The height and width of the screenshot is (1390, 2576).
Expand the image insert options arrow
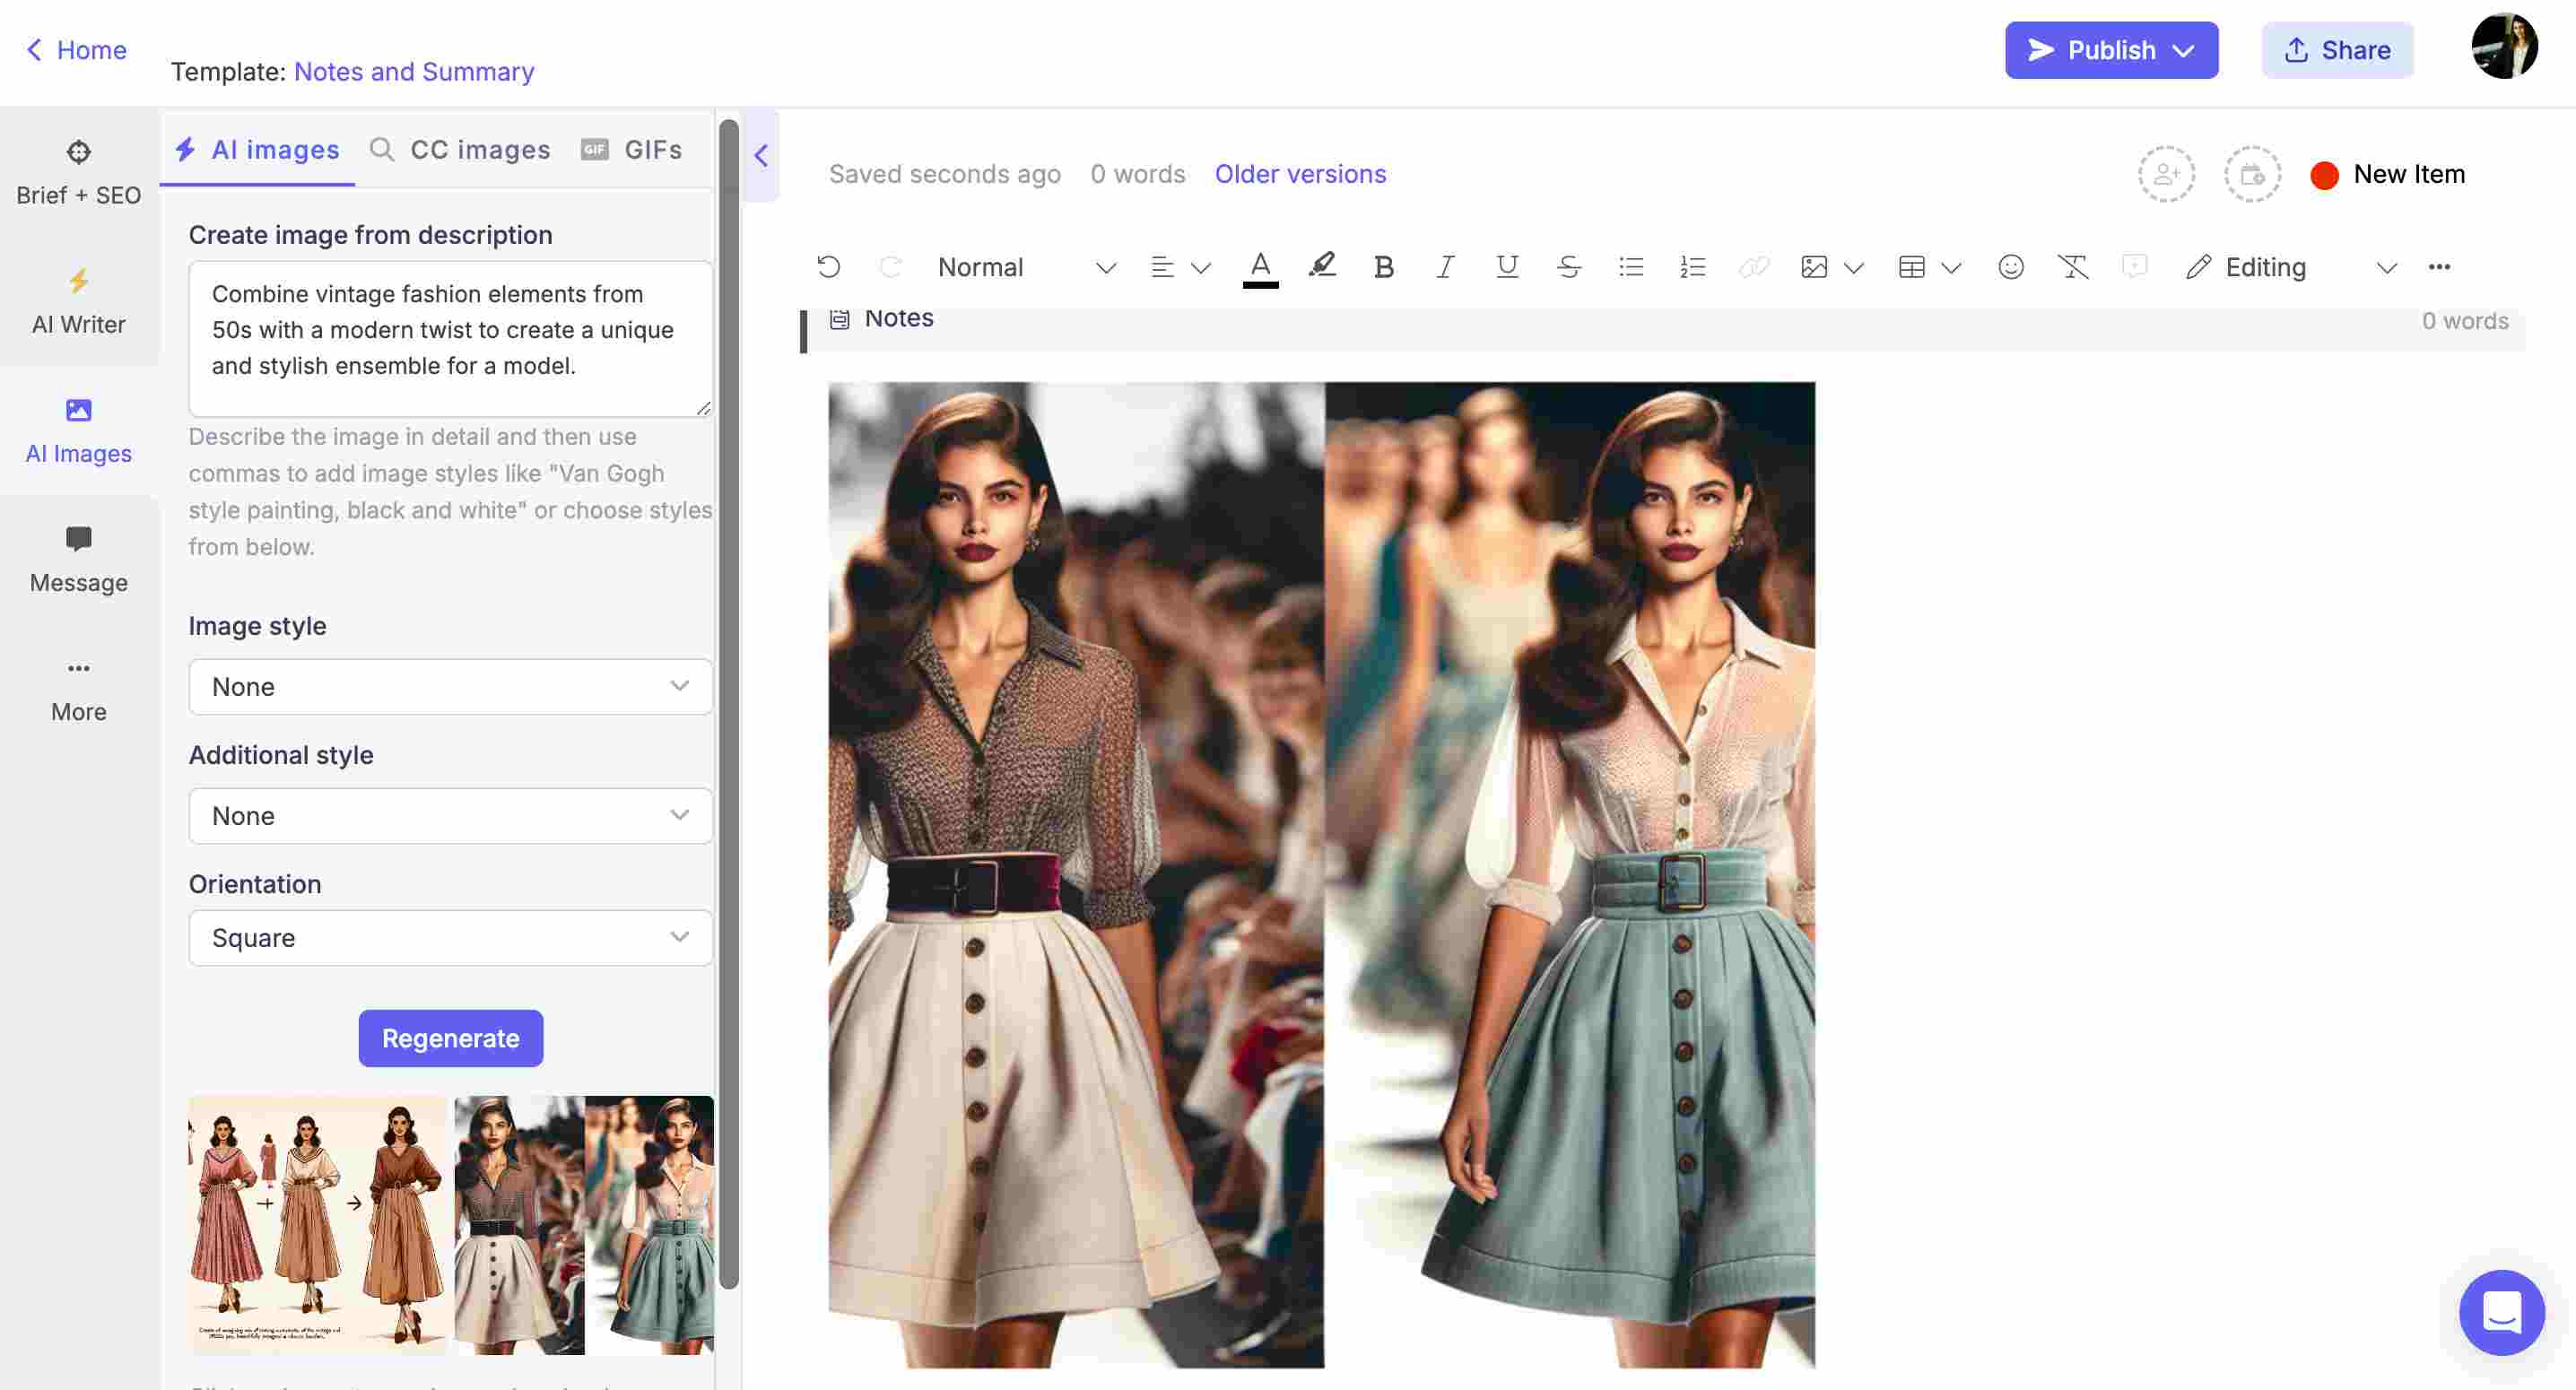(1853, 268)
